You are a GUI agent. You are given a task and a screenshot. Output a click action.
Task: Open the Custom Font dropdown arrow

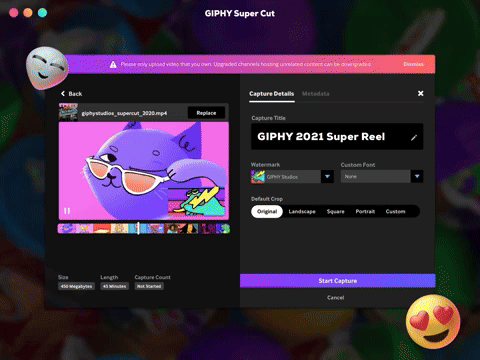tap(417, 176)
